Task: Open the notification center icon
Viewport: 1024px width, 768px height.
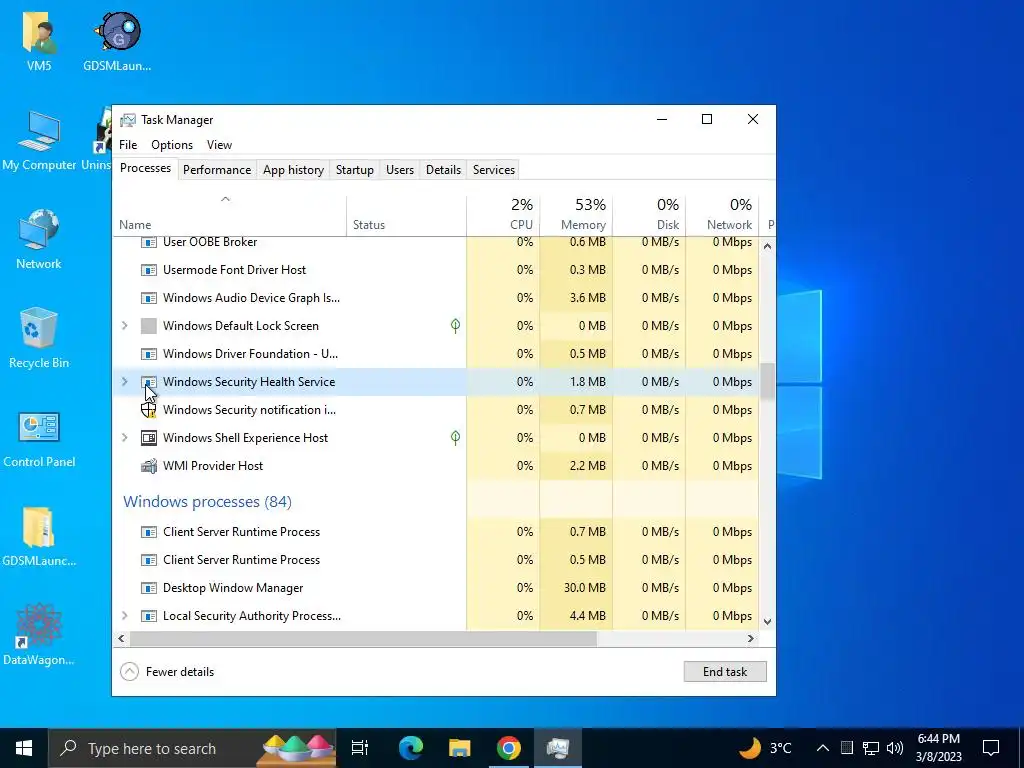Action: [x=991, y=748]
